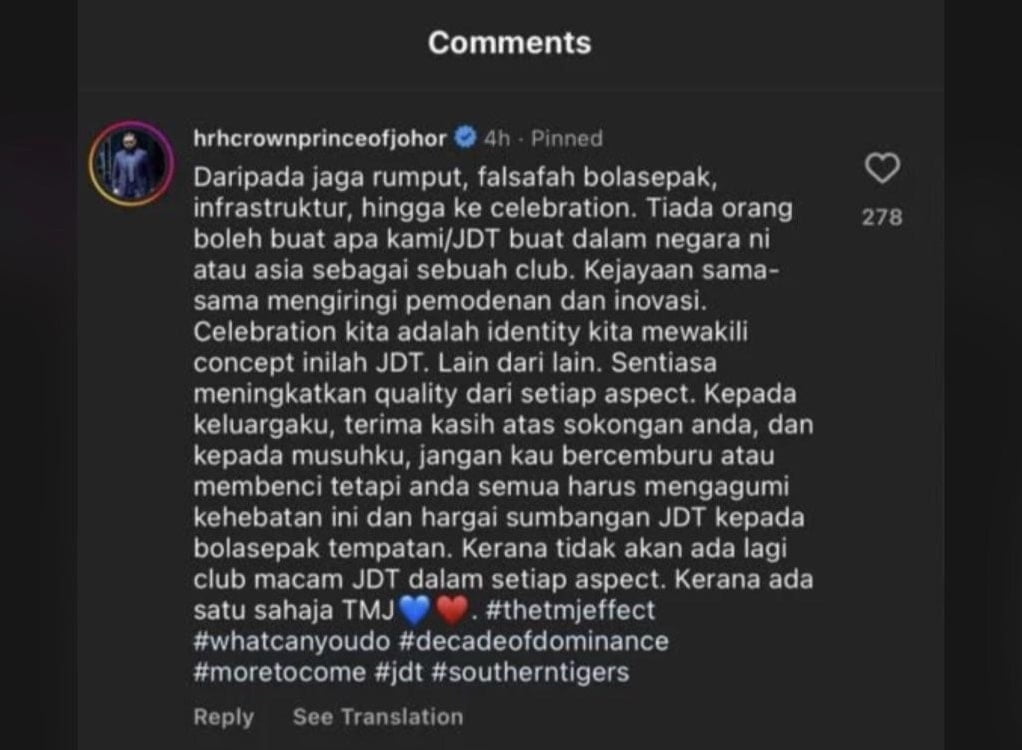The width and height of the screenshot is (1022, 750).
Task: Open the #moretocome hashtag
Action: (280, 672)
